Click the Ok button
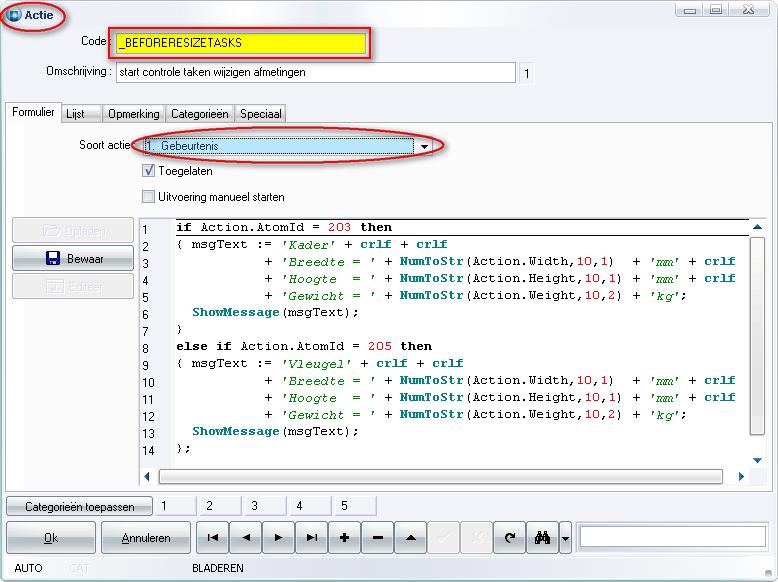This screenshot has width=778, height=582. [x=51, y=538]
